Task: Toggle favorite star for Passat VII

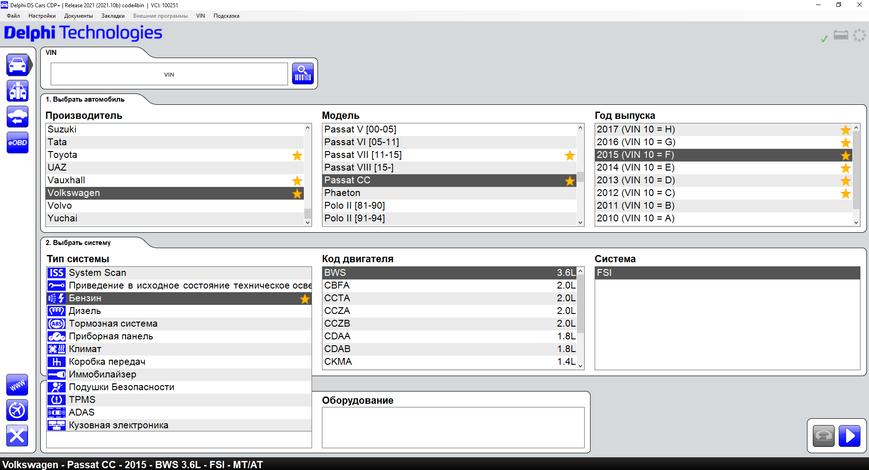Action: 570,155
